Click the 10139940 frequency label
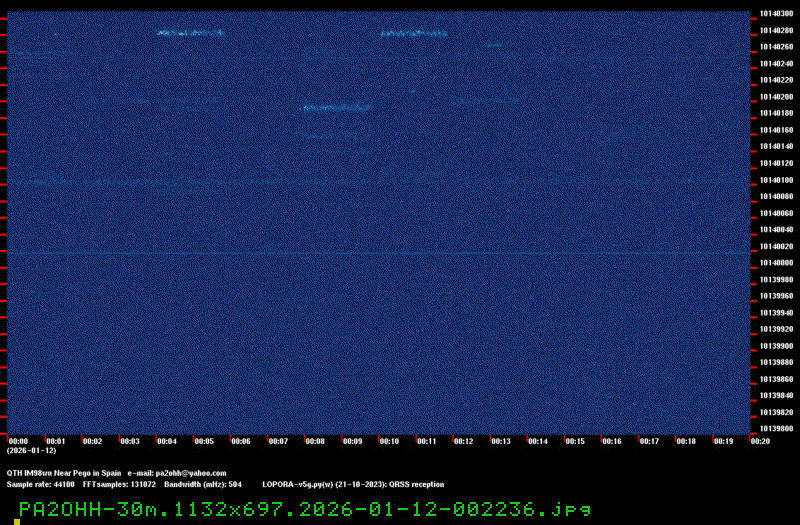Screen dimensions: 800x525 pyautogui.click(x=776, y=313)
